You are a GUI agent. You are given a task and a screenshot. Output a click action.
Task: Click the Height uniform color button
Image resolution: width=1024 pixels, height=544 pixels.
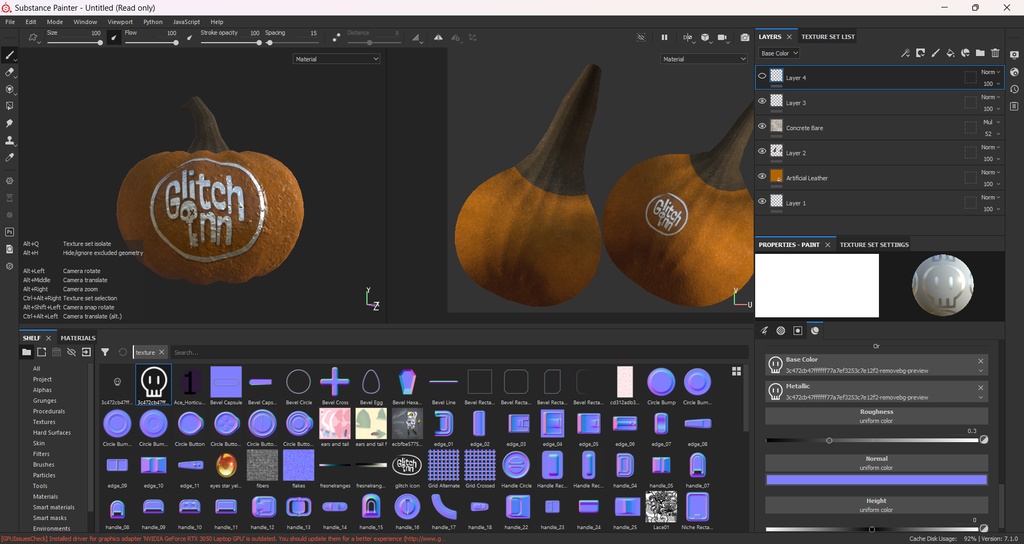[x=876, y=505]
